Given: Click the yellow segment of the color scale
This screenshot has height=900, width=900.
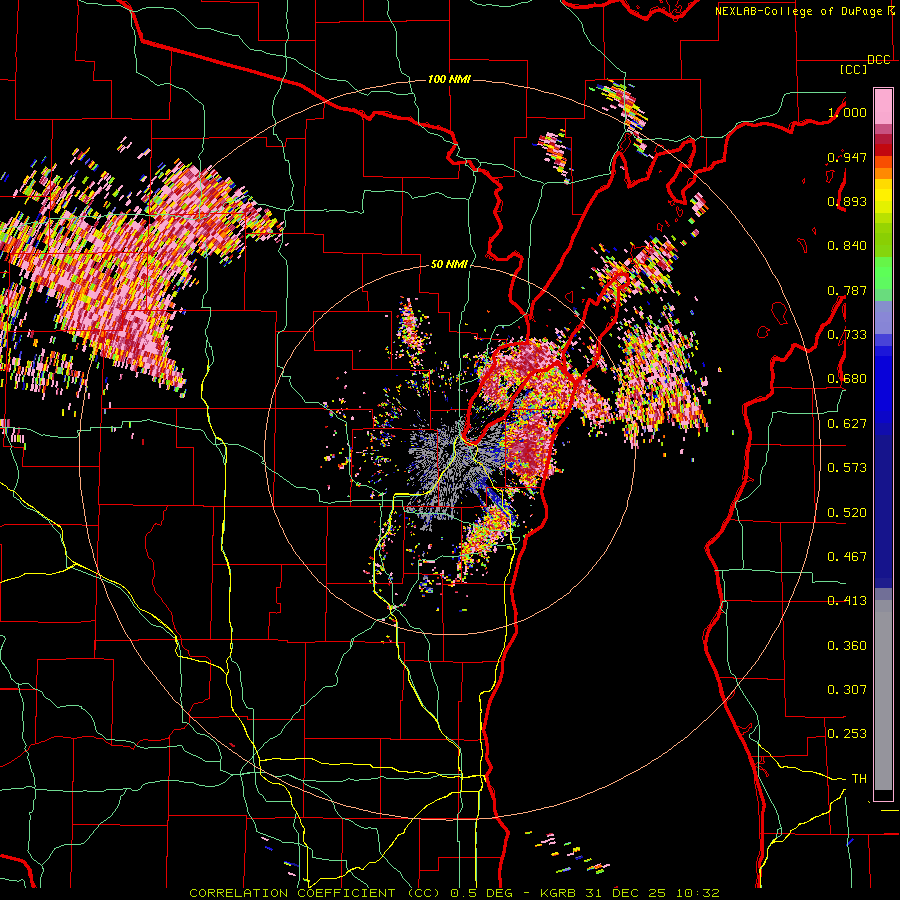Looking at the screenshot, I should (x=883, y=197).
